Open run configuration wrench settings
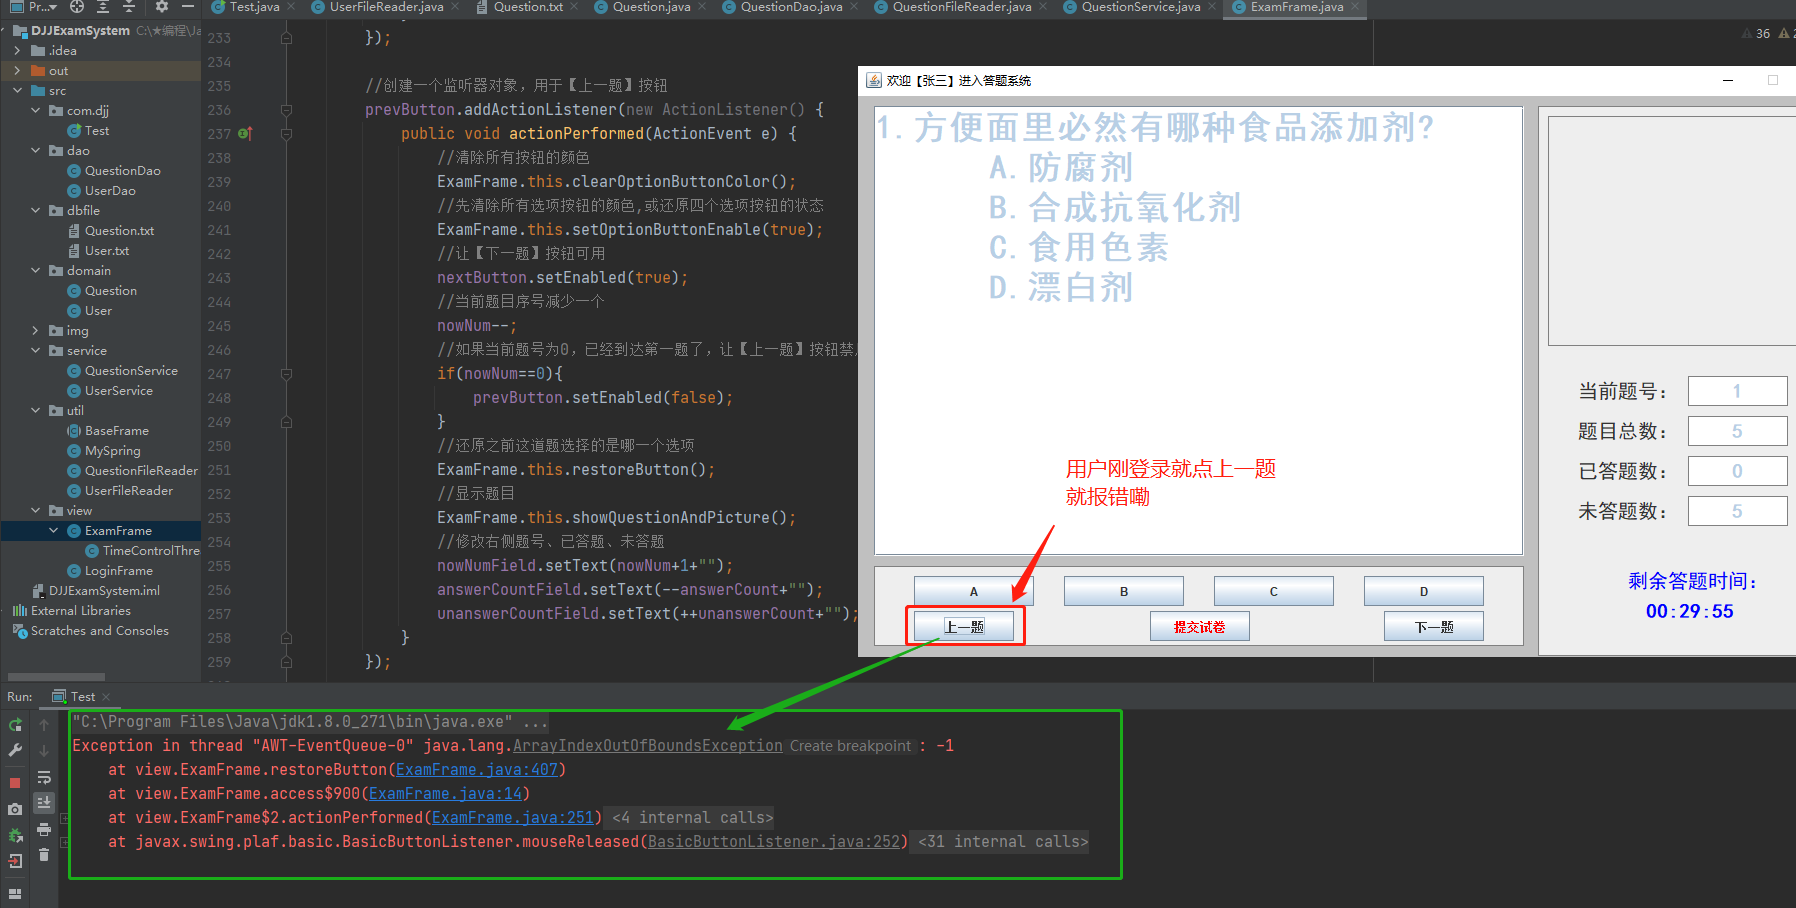The height and width of the screenshot is (908, 1796). (x=15, y=750)
